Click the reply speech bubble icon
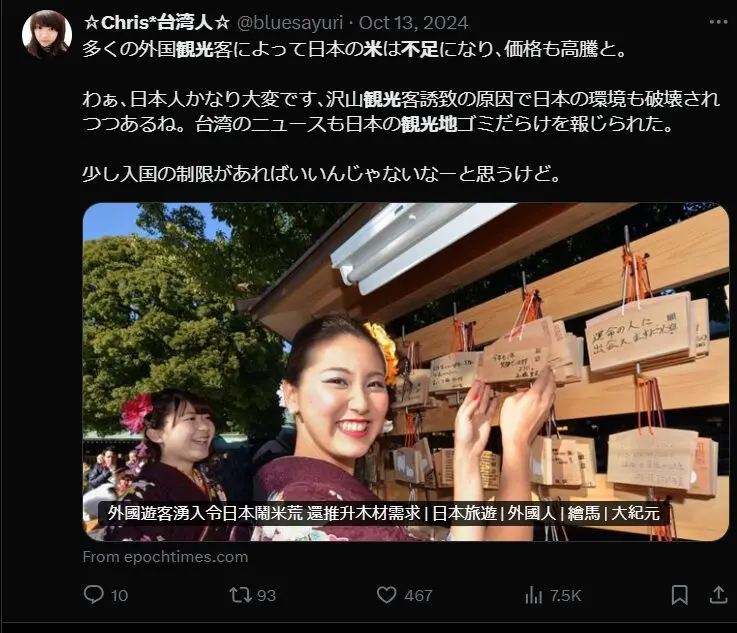The height and width of the screenshot is (633, 737). click(94, 594)
